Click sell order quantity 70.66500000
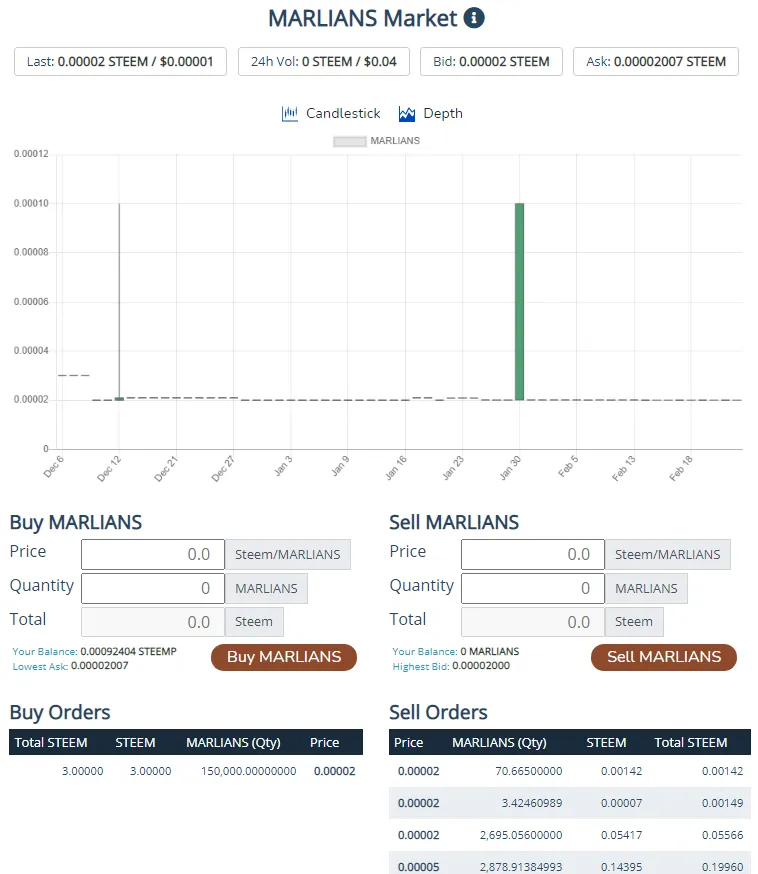 click(x=528, y=771)
